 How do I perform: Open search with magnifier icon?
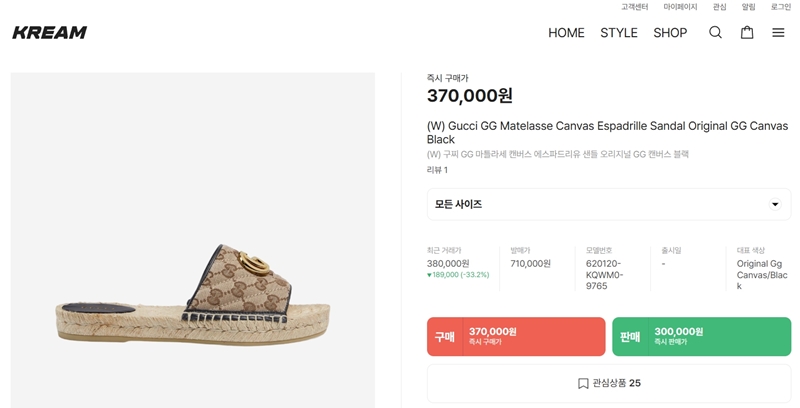tap(715, 32)
